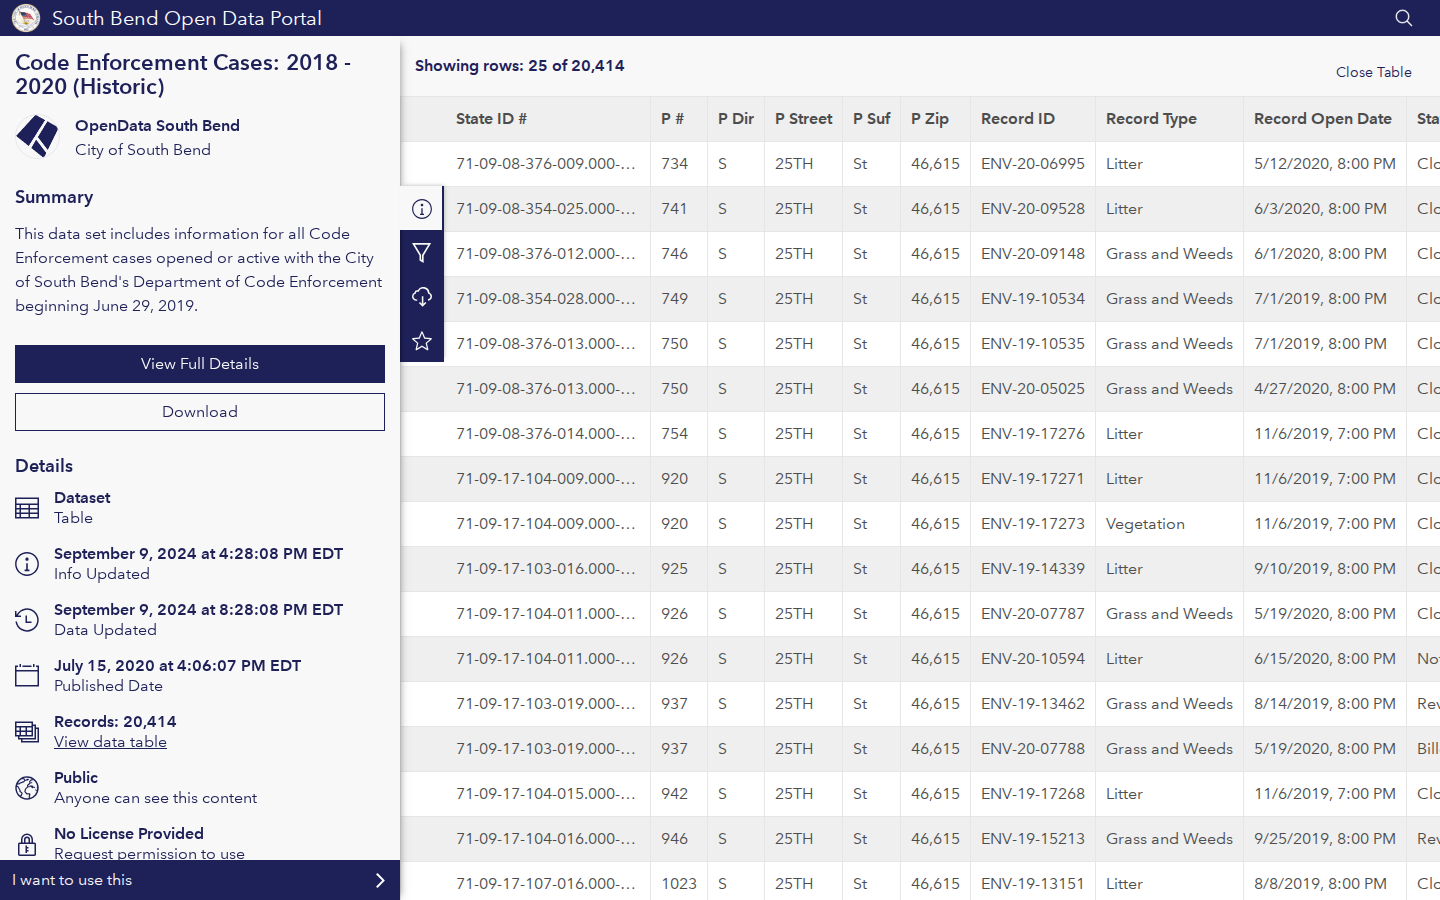Select Record ID ENV-19-17271 cell
Viewport: 1440px width, 900px height.
tap(1033, 479)
